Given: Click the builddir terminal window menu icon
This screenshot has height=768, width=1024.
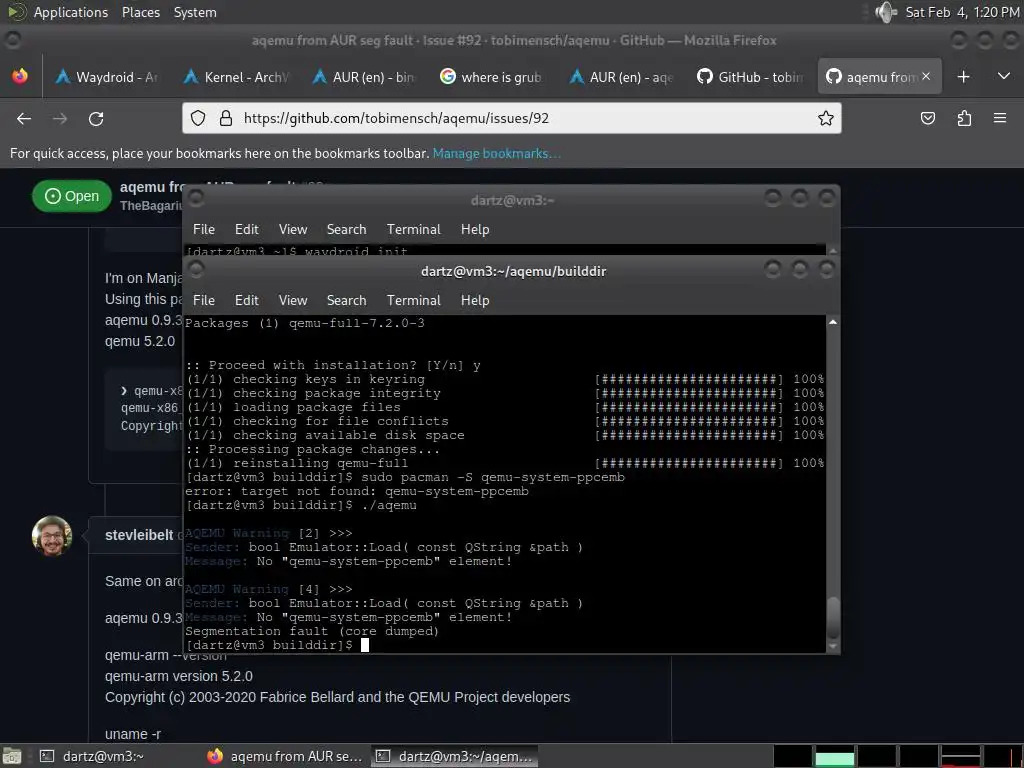Looking at the screenshot, I should pyautogui.click(x=196, y=270).
